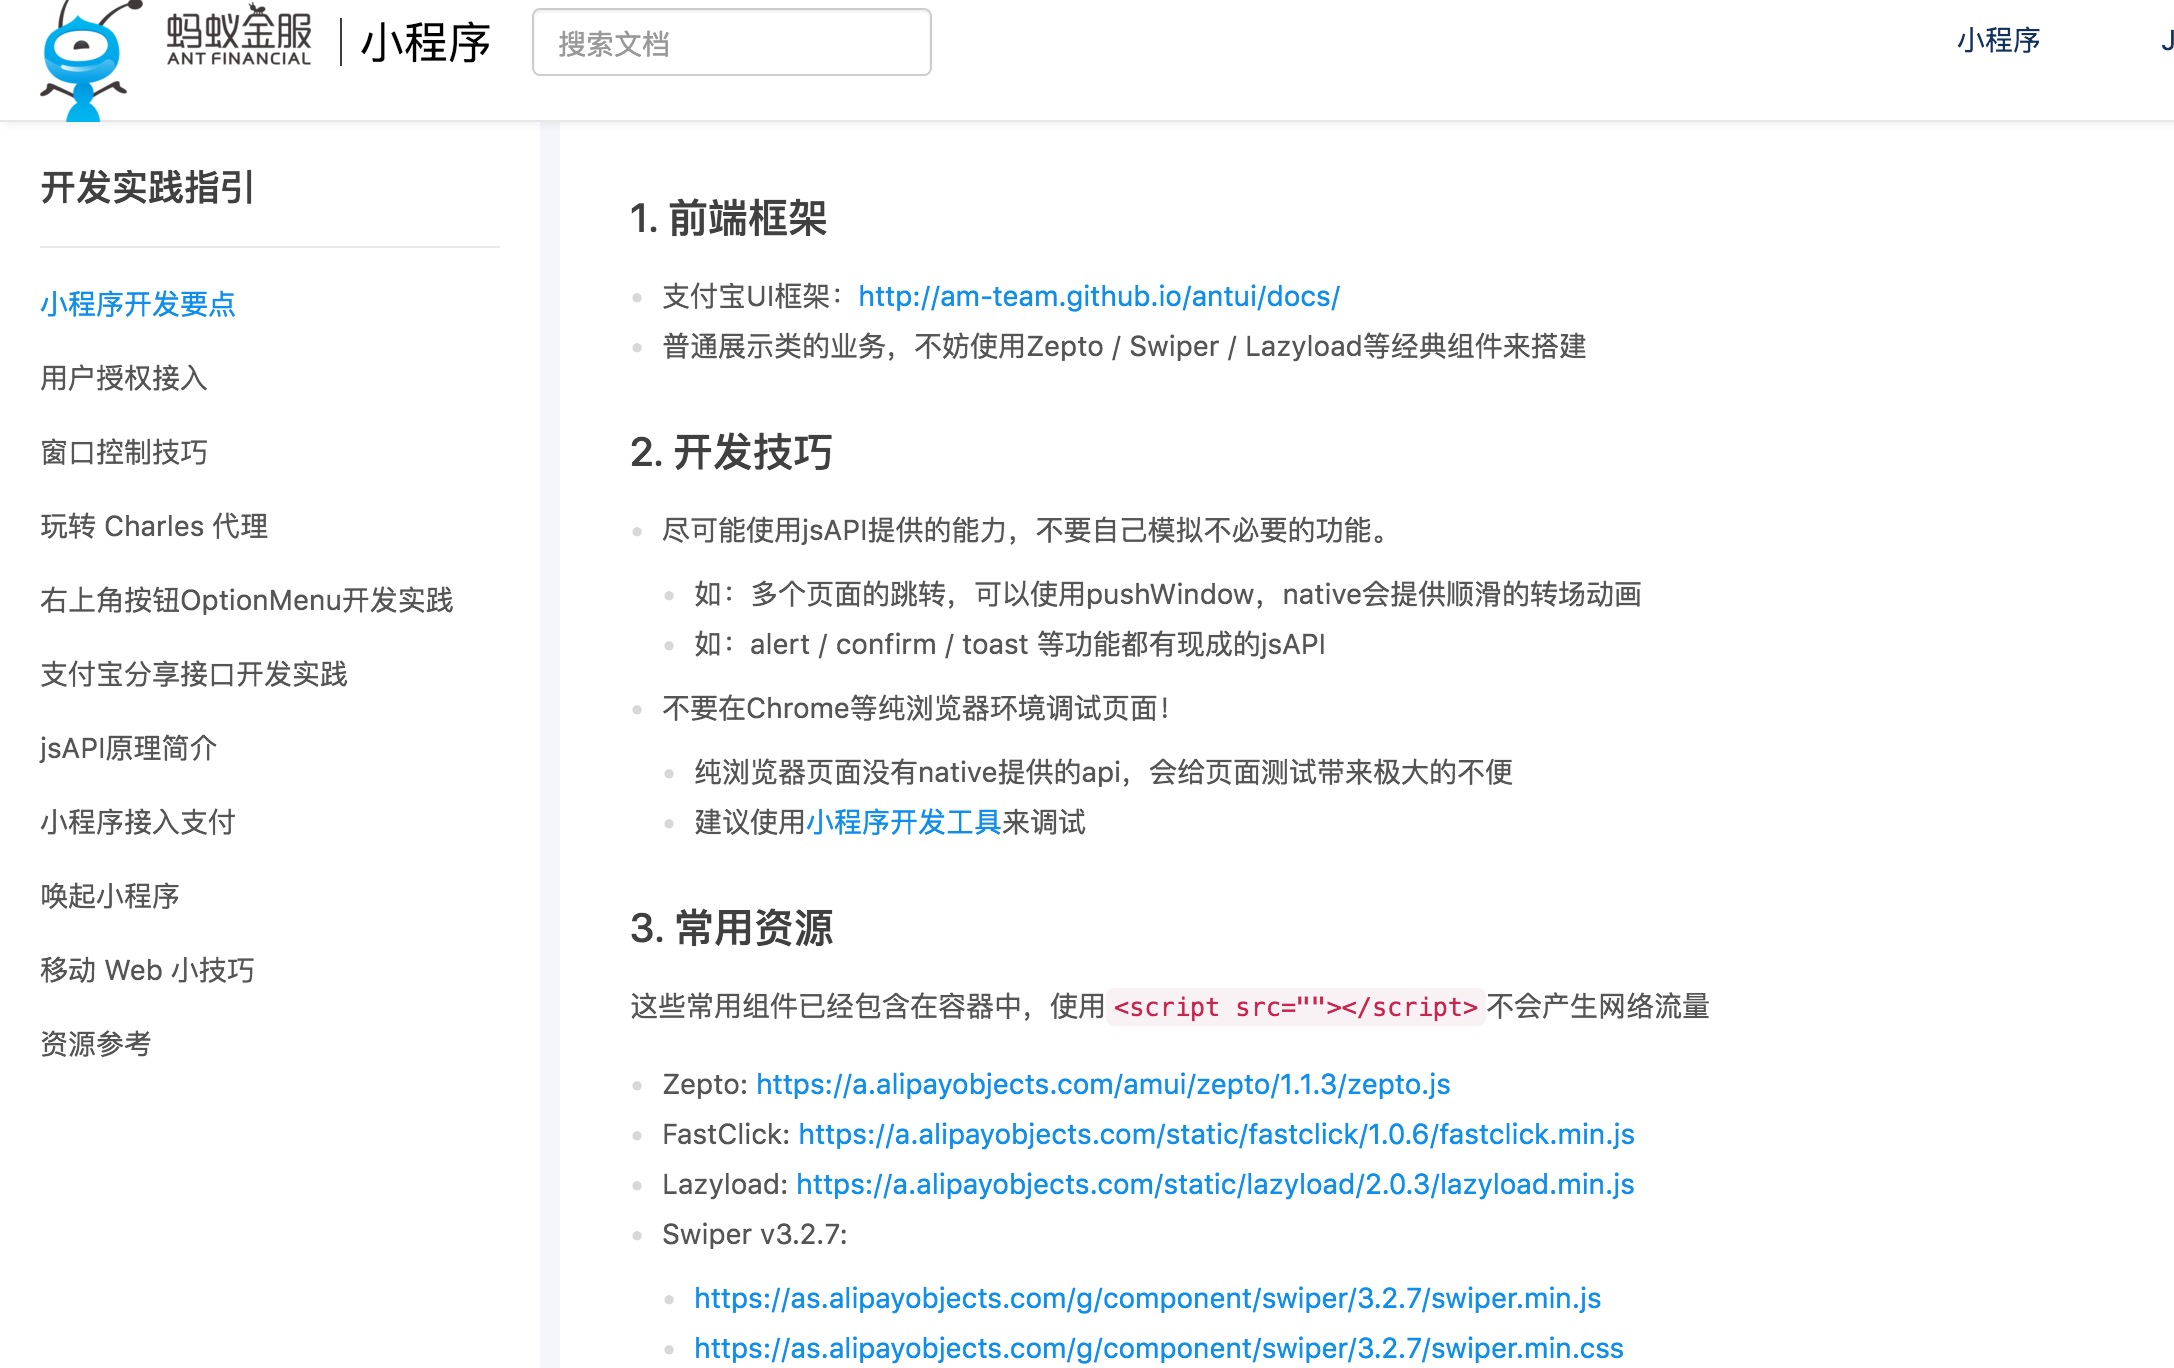The height and width of the screenshot is (1368, 2174).
Task: Click the 开发实践指引 sidebar heading
Action: click(x=147, y=187)
